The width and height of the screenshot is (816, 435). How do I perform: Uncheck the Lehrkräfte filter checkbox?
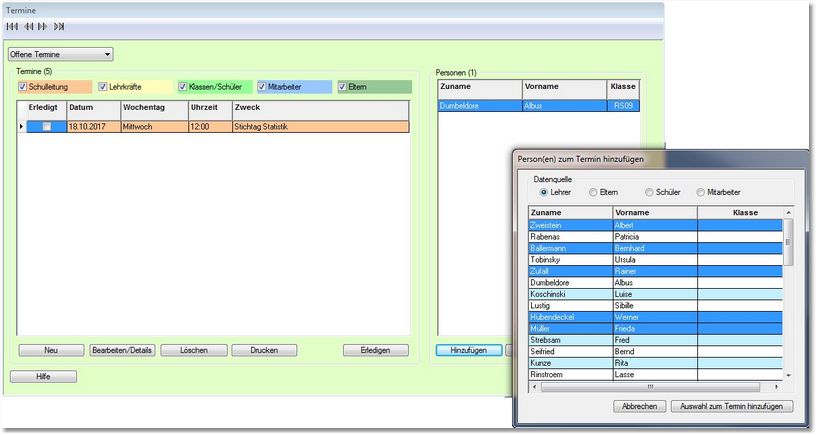(103, 88)
